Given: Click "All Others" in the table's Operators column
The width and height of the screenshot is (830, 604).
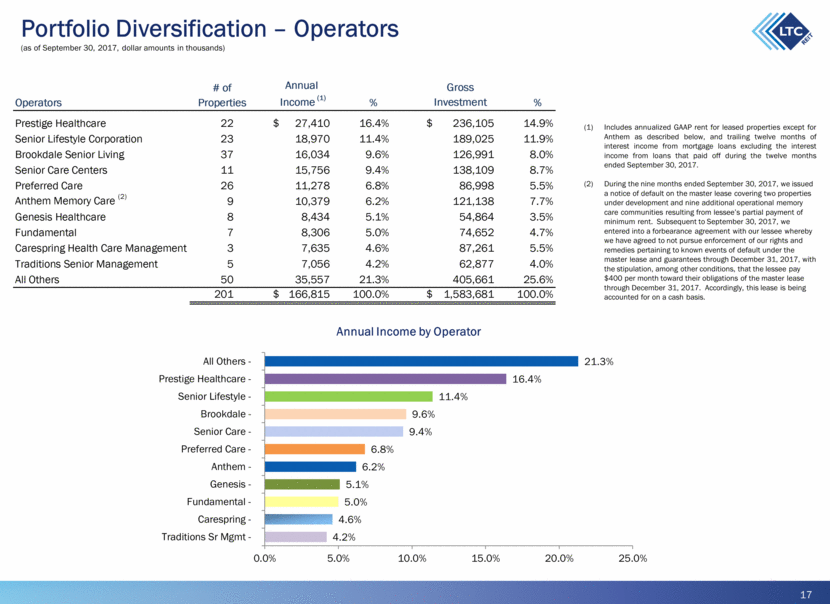Looking at the screenshot, I should 37,280.
